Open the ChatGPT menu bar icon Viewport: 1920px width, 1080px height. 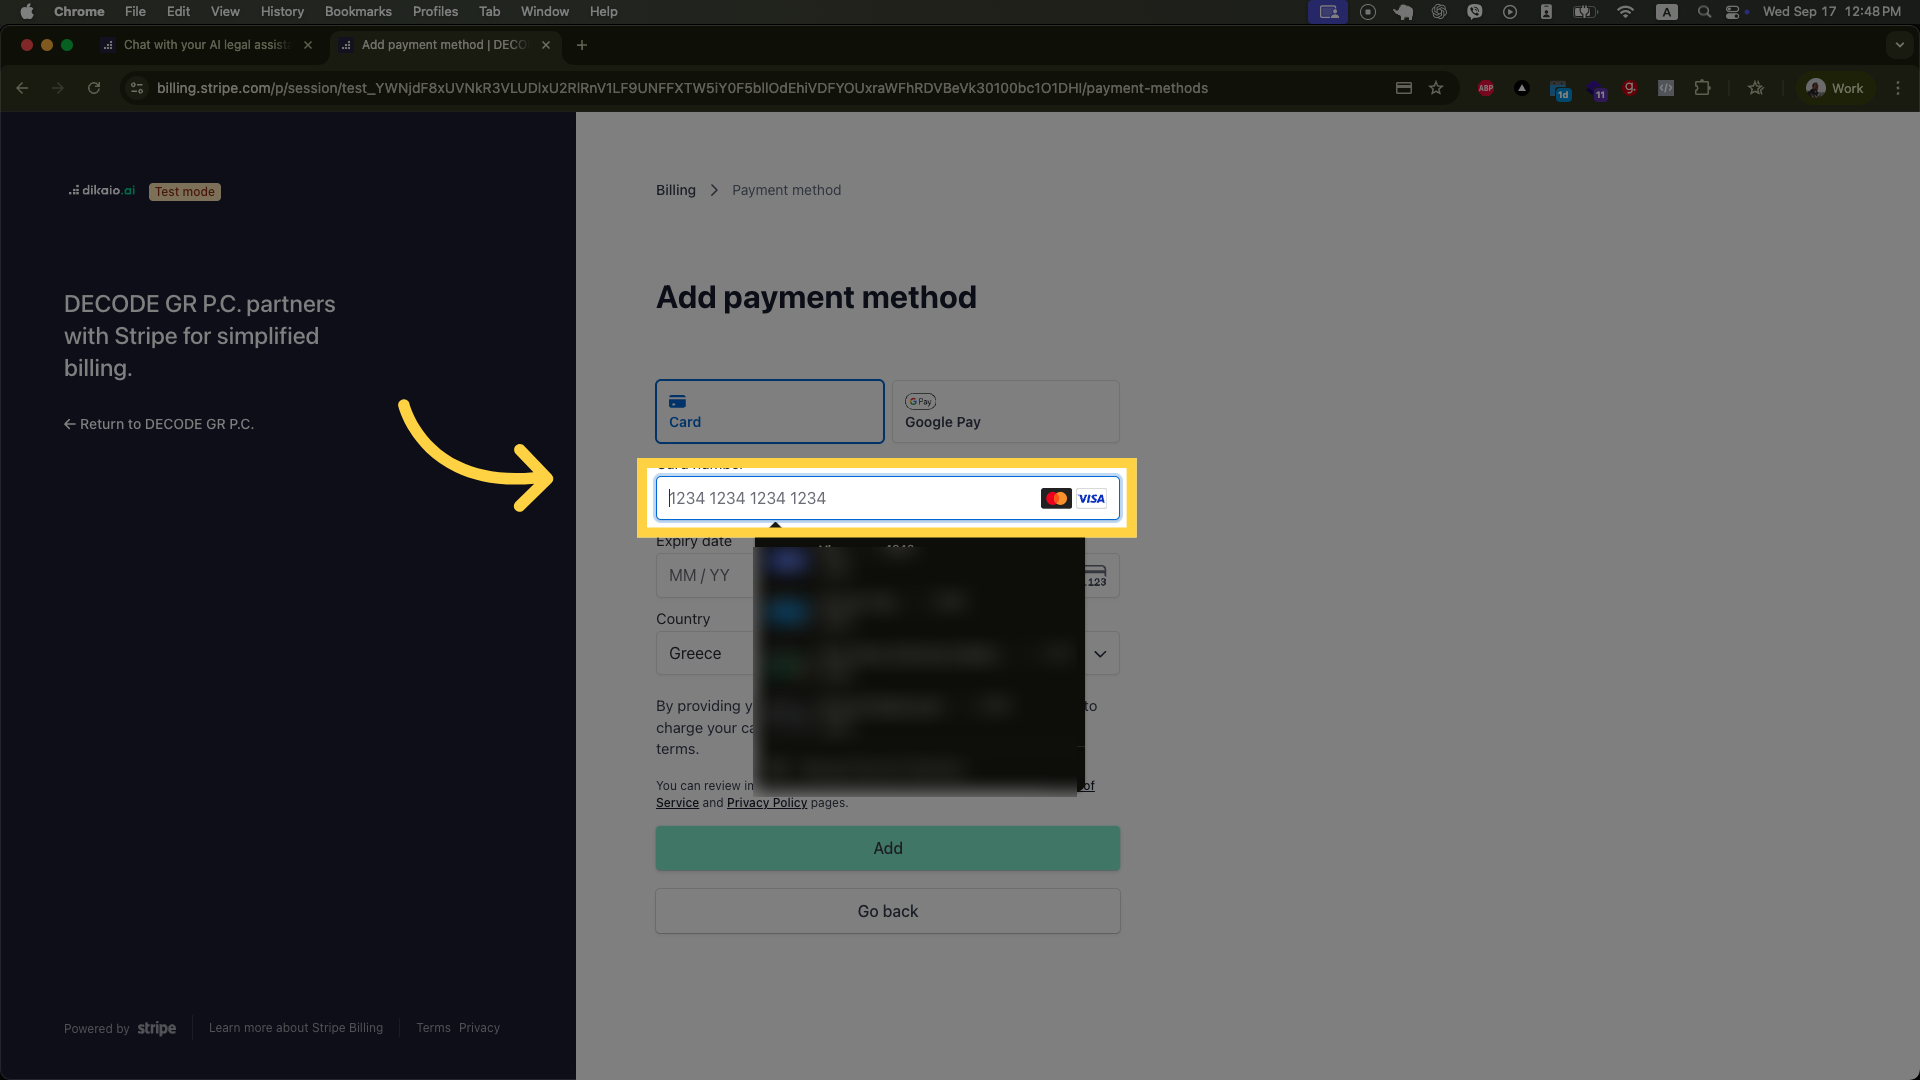(1440, 12)
